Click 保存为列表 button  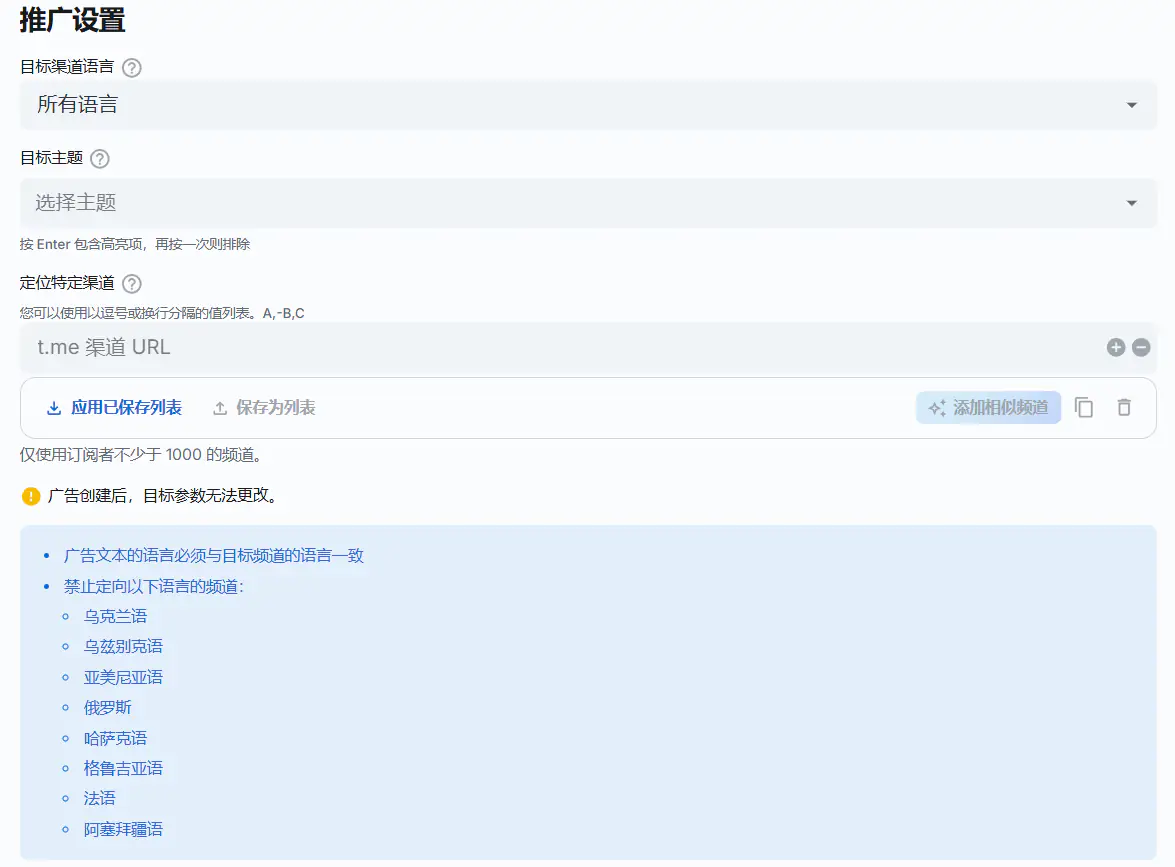264,408
